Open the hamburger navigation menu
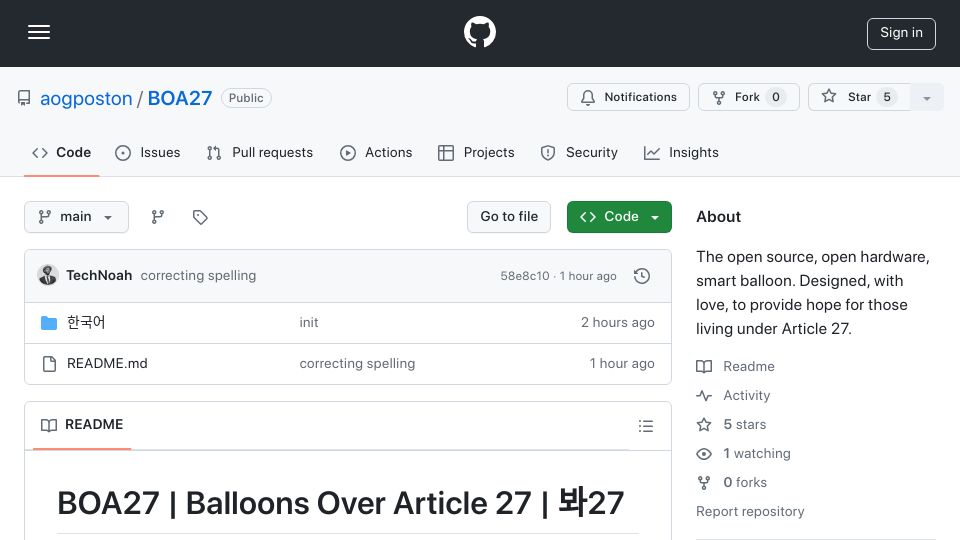Screen dimensions: 960x540 coord(39,32)
